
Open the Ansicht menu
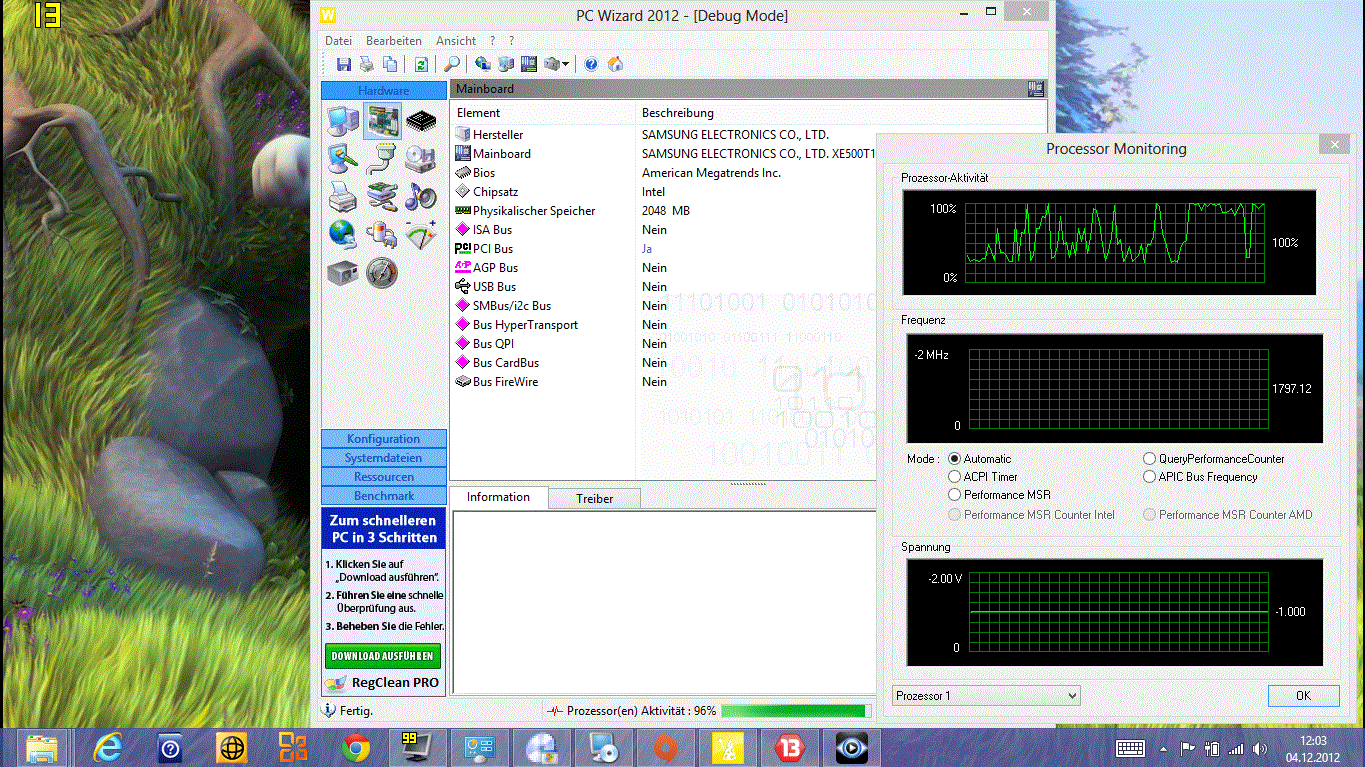click(x=455, y=41)
